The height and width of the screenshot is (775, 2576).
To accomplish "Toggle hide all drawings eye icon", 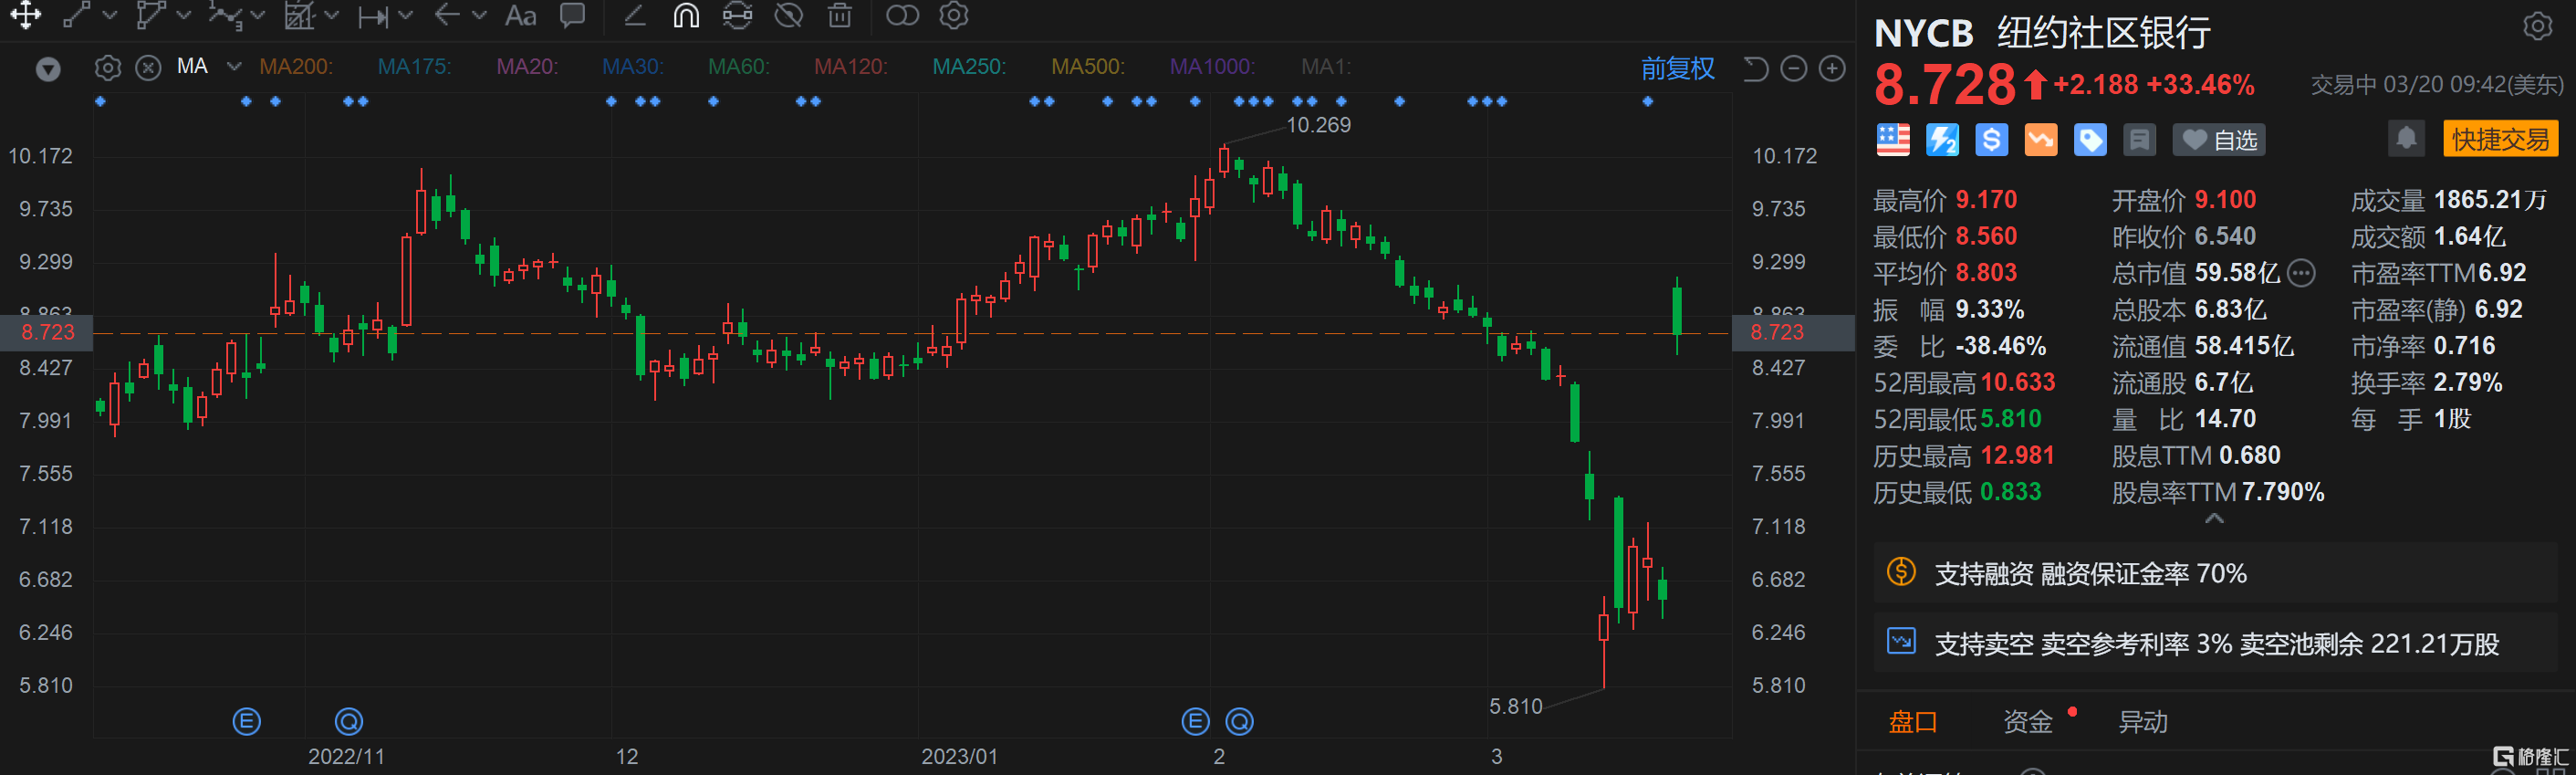I will coord(789,15).
